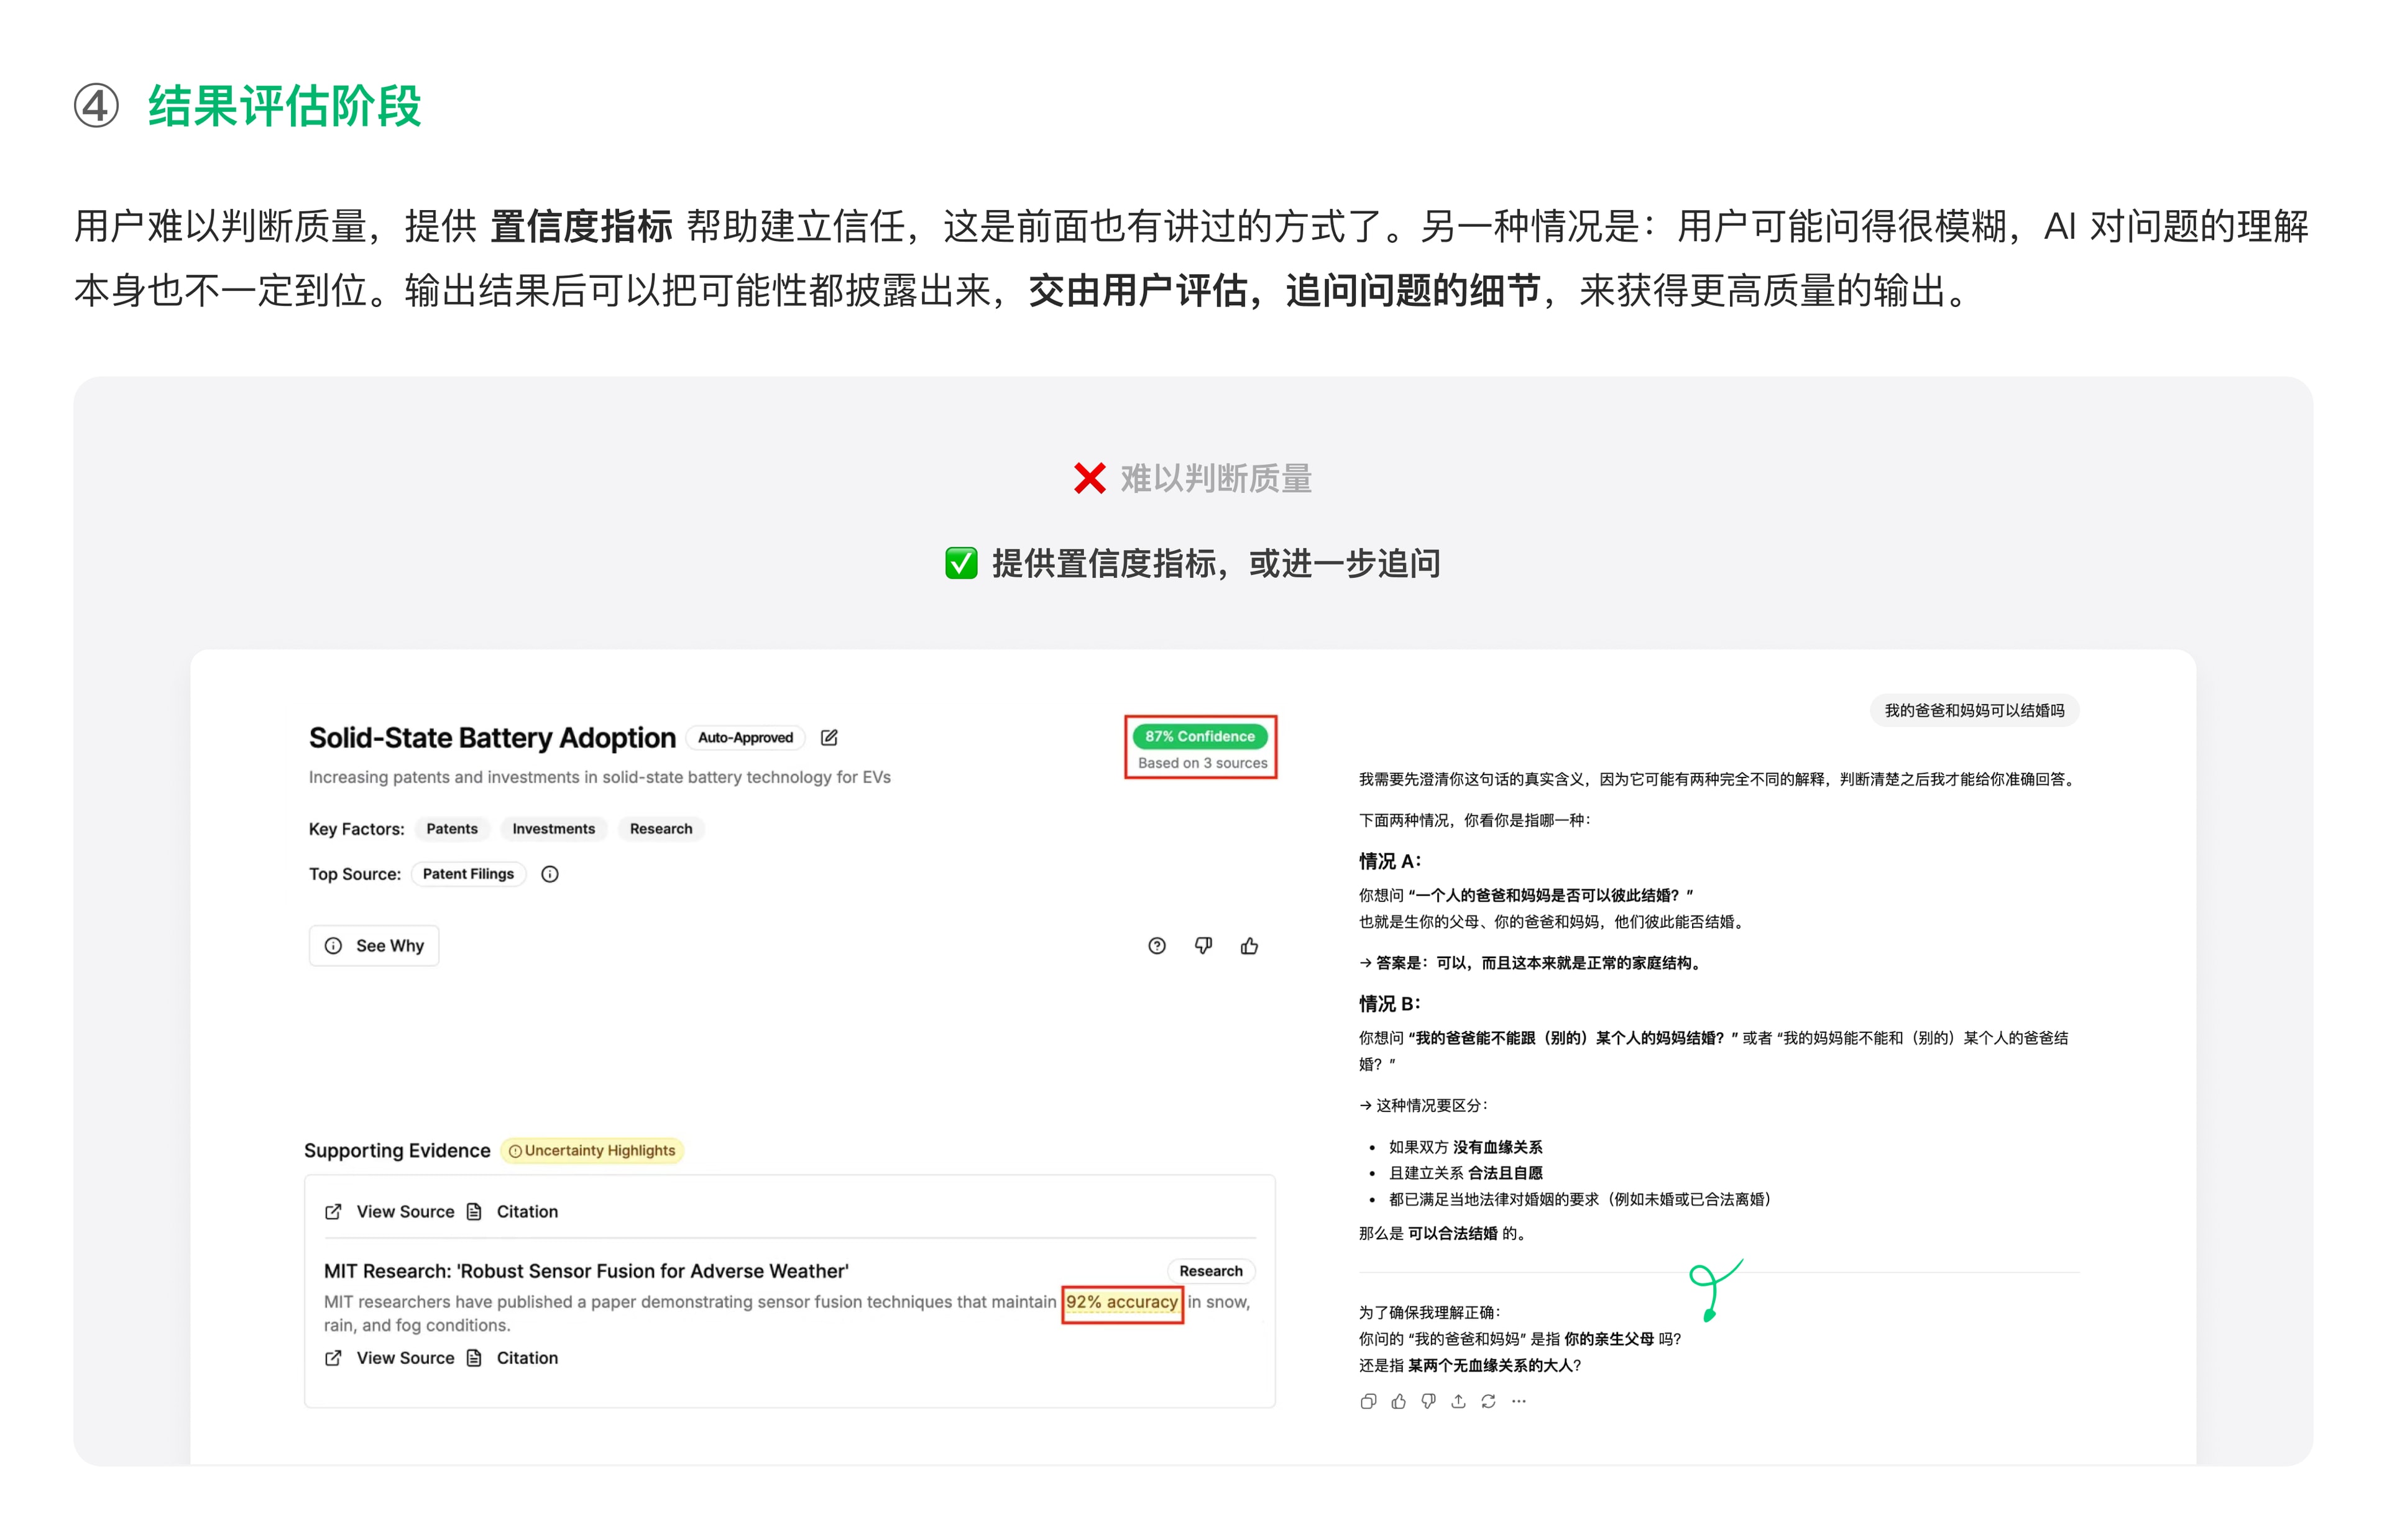Click the edit pencil icon beside Auto-Approved
The width and height of the screenshot is (2387, 1540).
(x=829, y=737)
